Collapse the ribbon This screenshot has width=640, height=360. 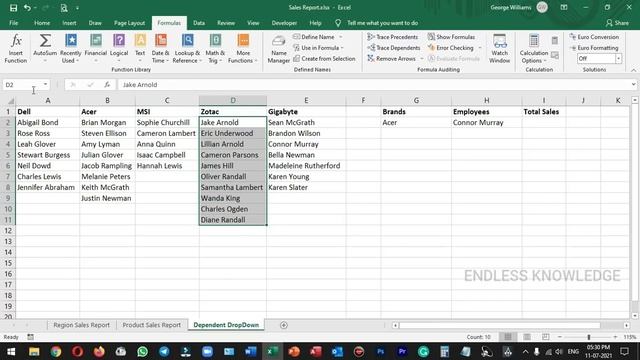(633, 70)
